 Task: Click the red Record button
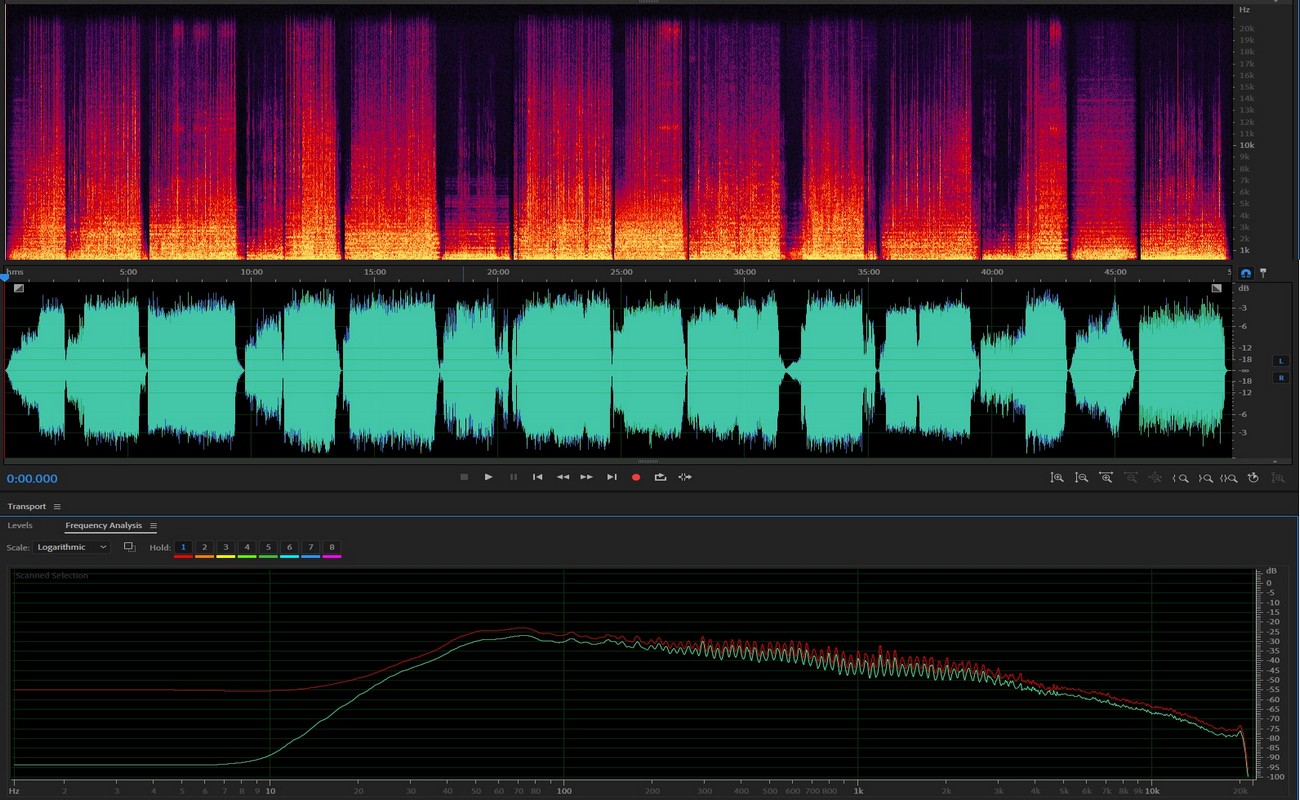[636, 478]
